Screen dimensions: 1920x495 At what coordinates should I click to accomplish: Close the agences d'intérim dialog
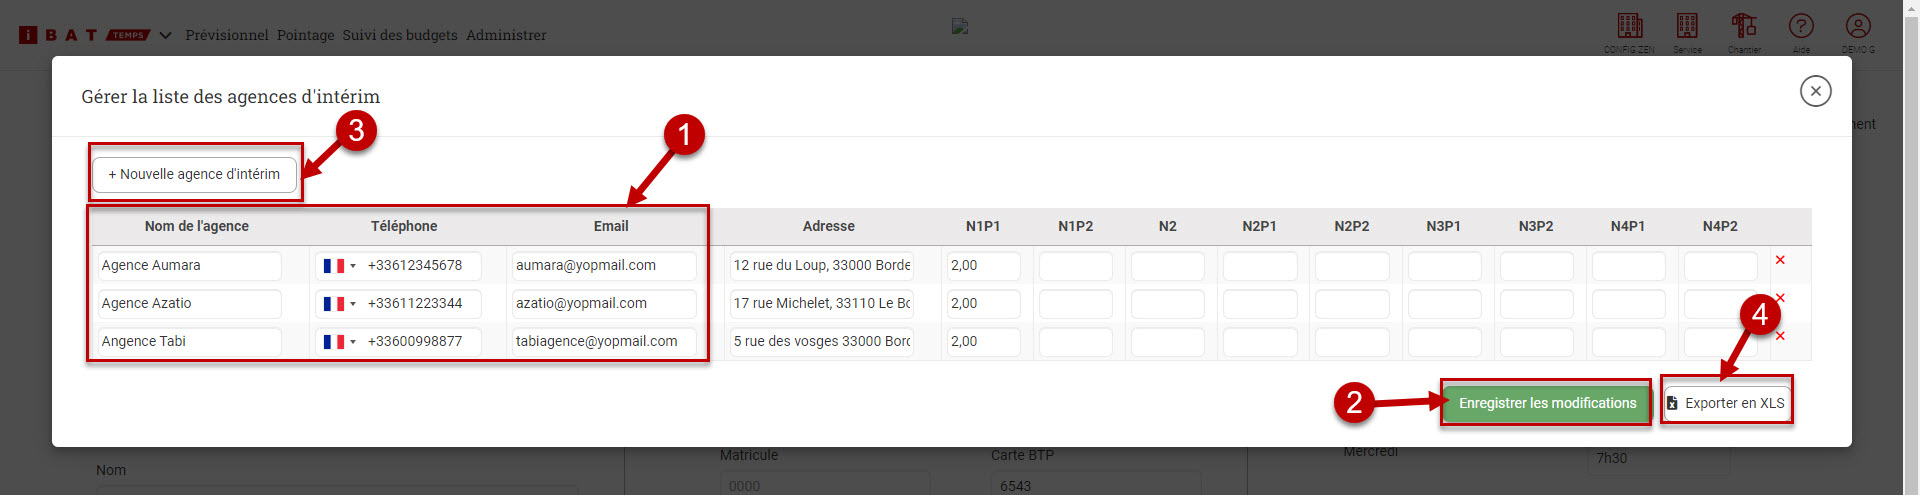[1816, 91]
